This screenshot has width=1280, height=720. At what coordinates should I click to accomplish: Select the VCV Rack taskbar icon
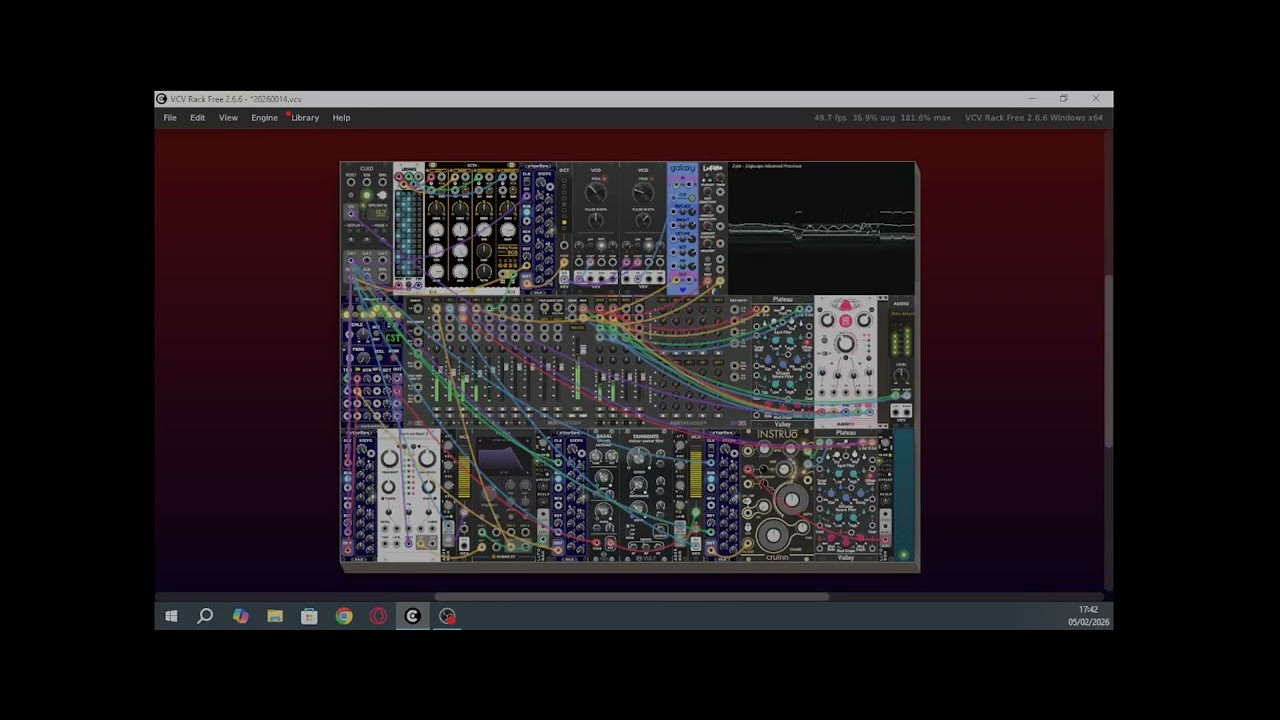click(x=412, y=616)
